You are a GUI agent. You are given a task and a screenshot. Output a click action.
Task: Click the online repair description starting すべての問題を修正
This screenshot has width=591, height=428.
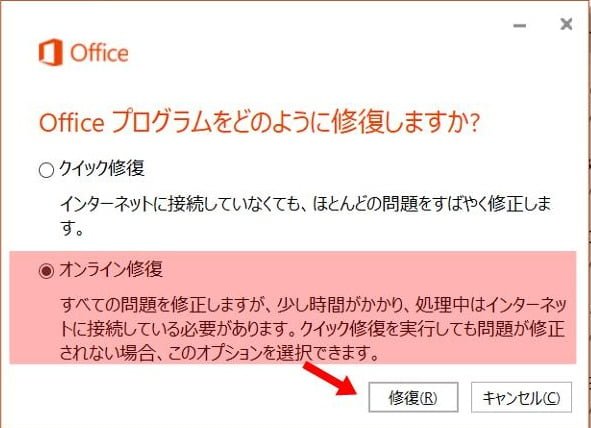(x=313, y=329)
